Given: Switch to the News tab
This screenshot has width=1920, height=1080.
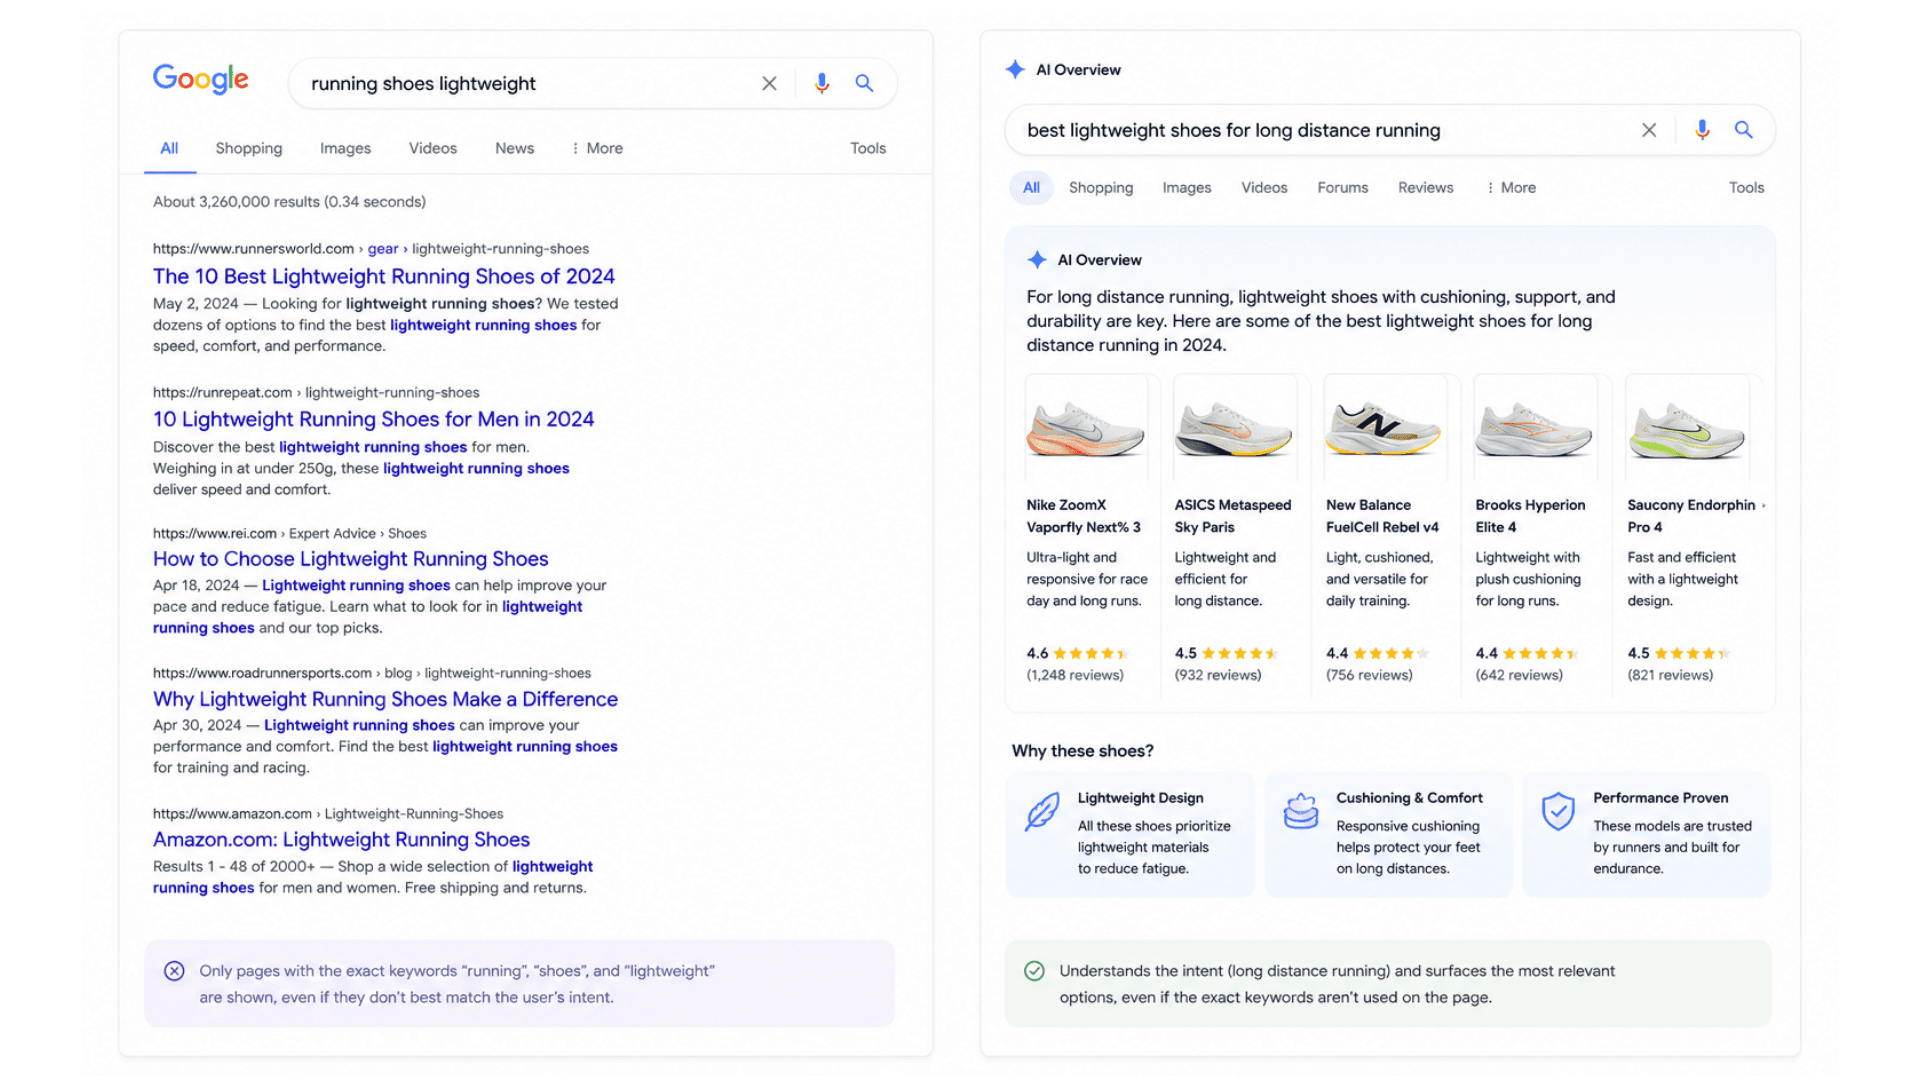Looking at the screenshot, I should [515, 148].
